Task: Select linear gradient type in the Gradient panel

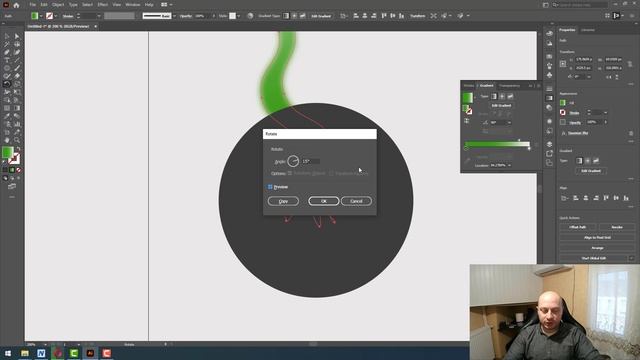Action: [494, 96]
